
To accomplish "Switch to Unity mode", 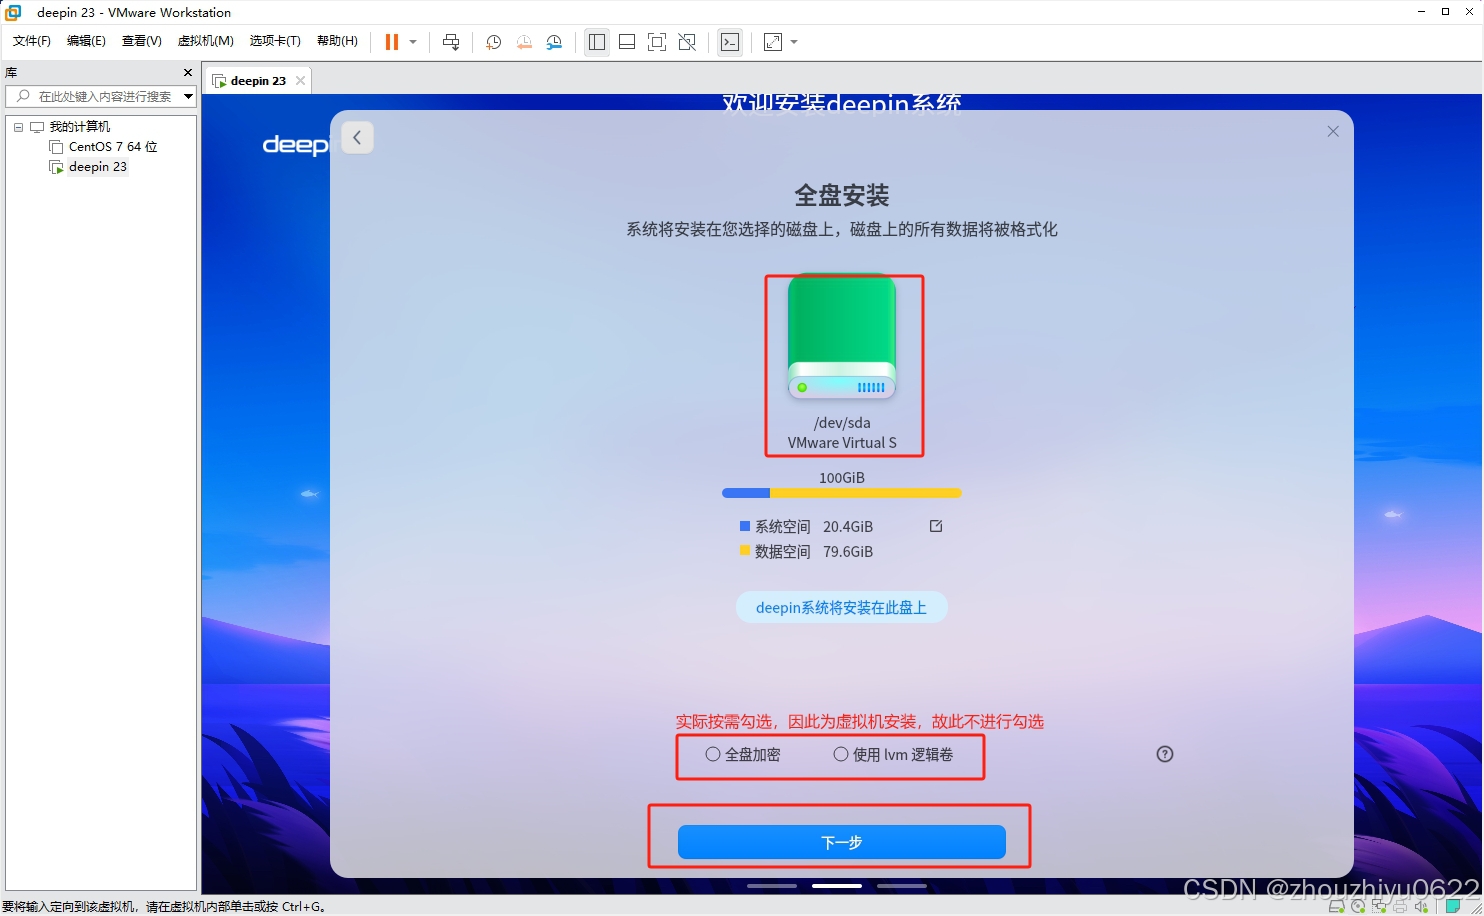I will click(x=687, y=42).
